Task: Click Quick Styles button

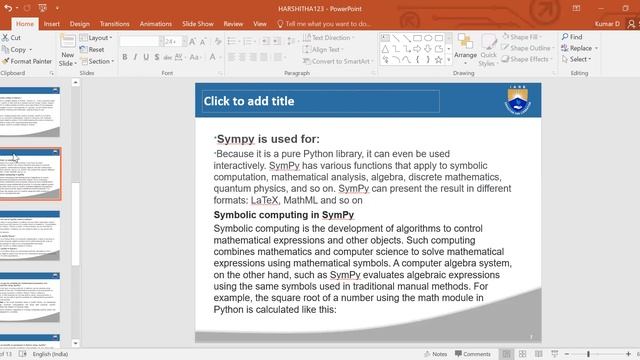Action: pos(488,51)
